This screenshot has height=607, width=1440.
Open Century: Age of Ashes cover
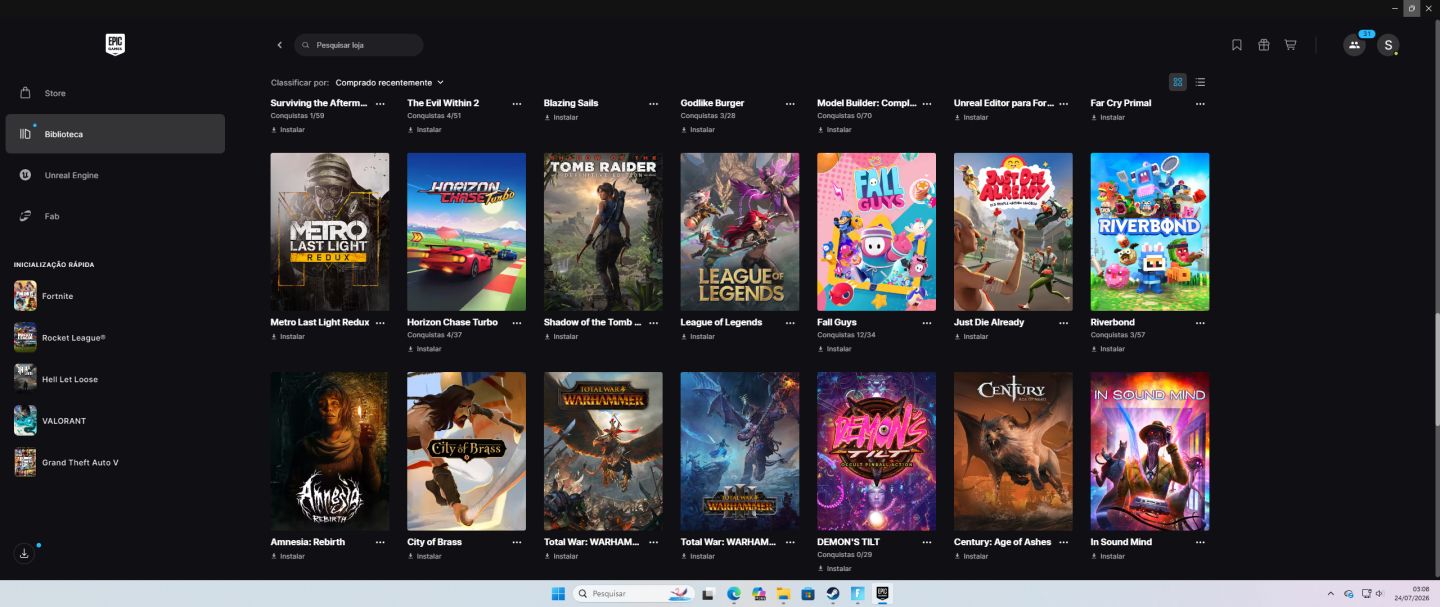pyautogui.click(x=1013, y=451)
